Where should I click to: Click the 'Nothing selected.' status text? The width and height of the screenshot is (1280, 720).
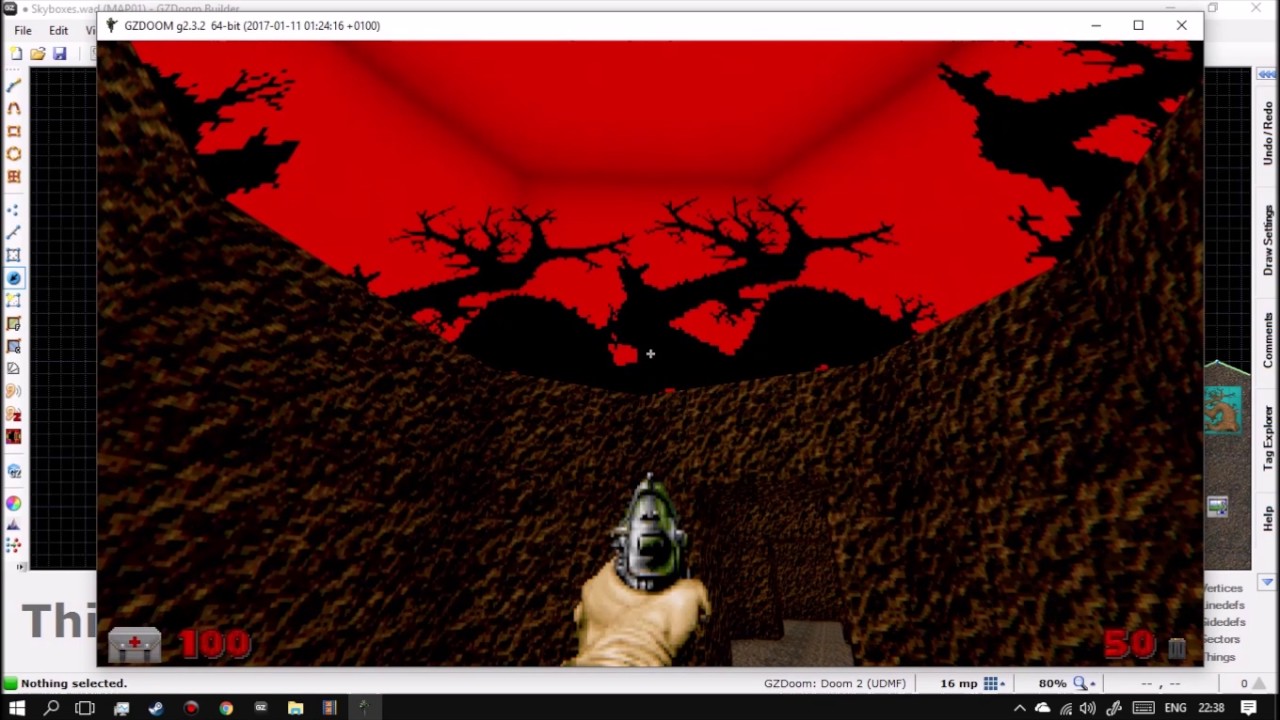coord(73,683)
